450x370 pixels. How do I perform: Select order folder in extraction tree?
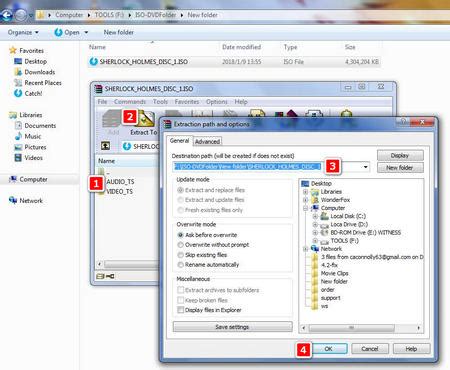[x=323, y=290]
